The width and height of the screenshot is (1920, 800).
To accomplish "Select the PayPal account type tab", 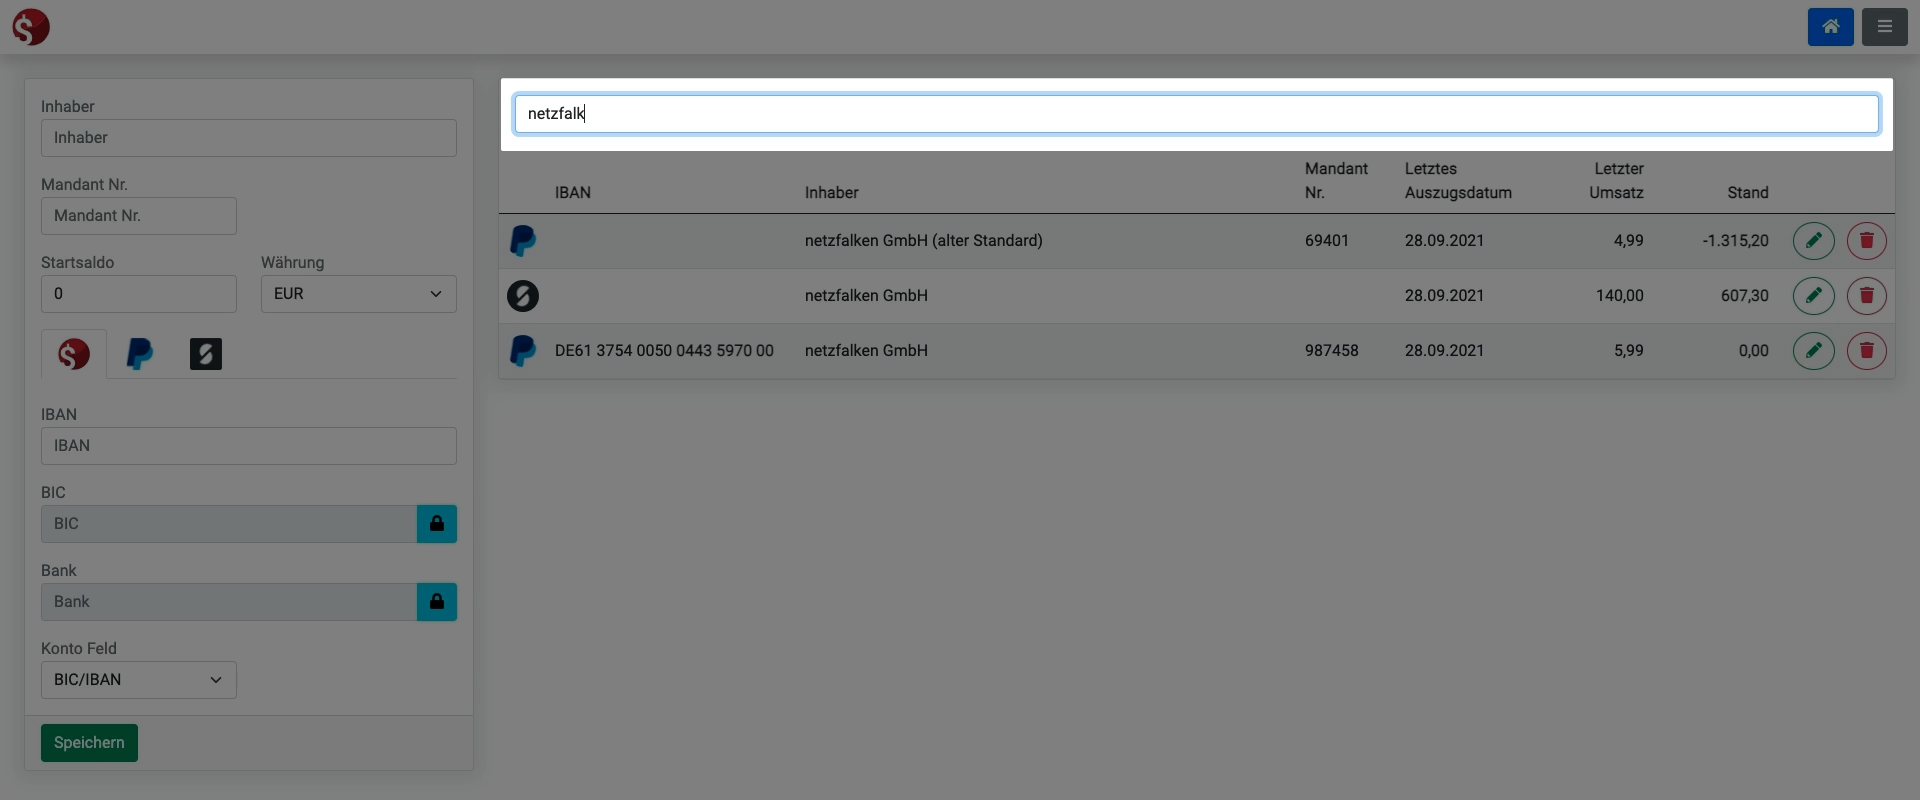I will pos(140,354).
